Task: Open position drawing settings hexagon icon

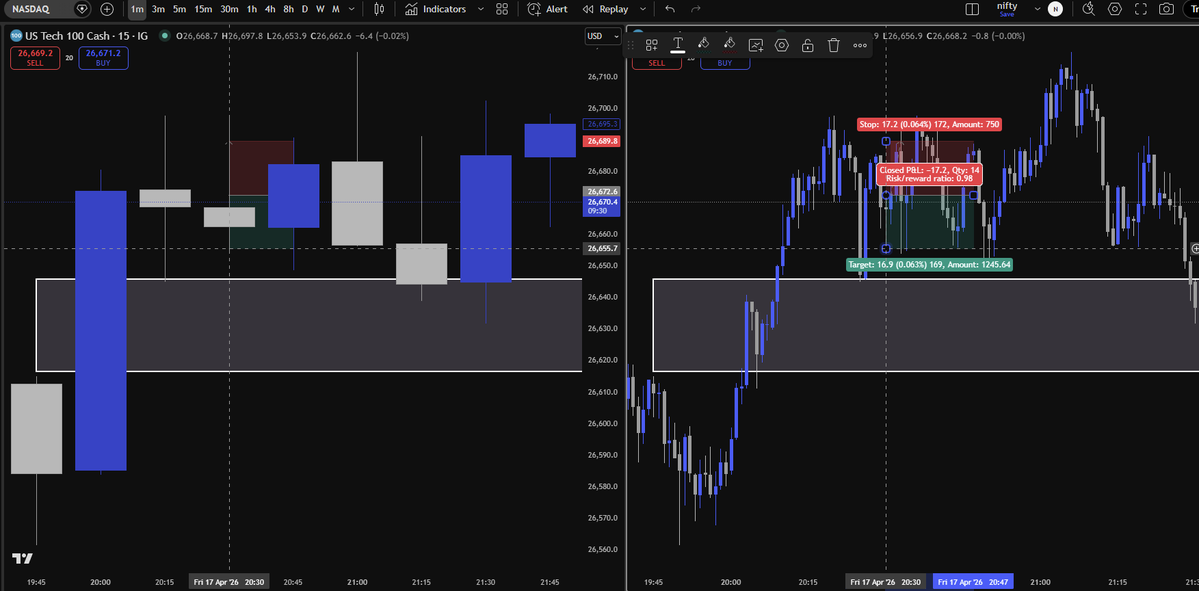Action: (781, 45)
